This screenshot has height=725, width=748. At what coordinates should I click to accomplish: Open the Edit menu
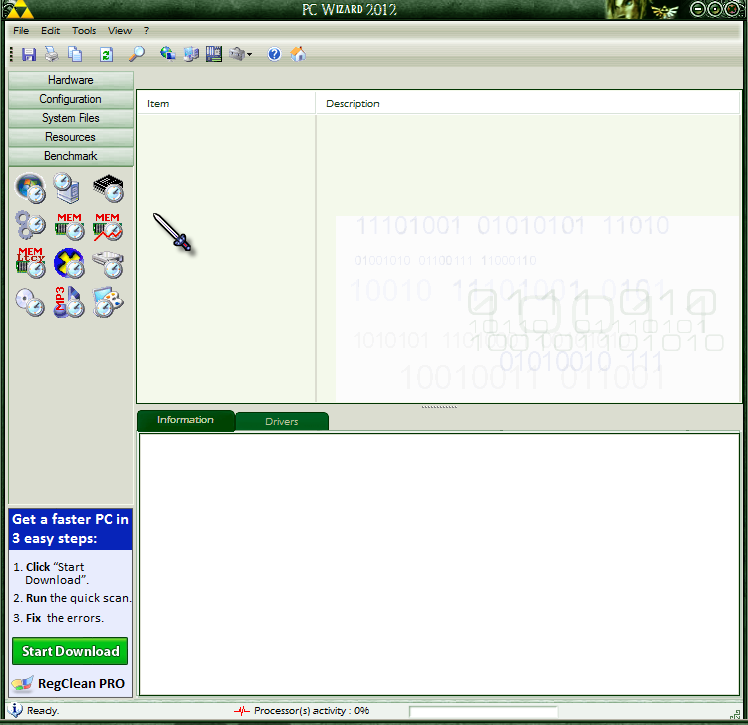51,31
